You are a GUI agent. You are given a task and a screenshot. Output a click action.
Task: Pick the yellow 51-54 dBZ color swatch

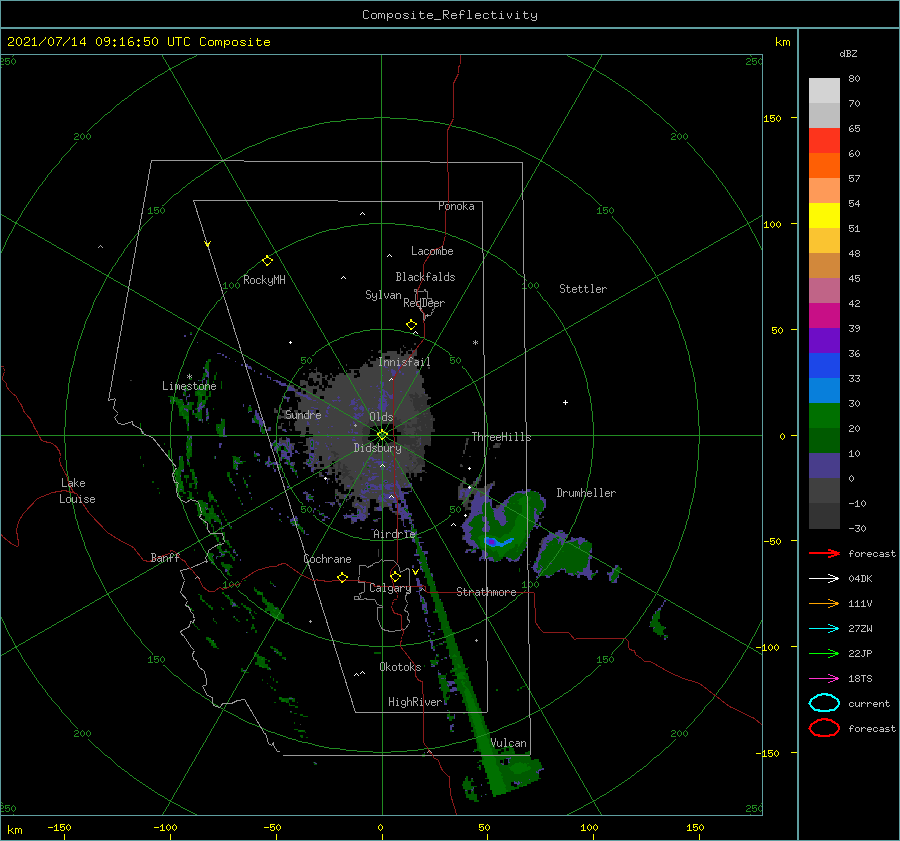824,215
